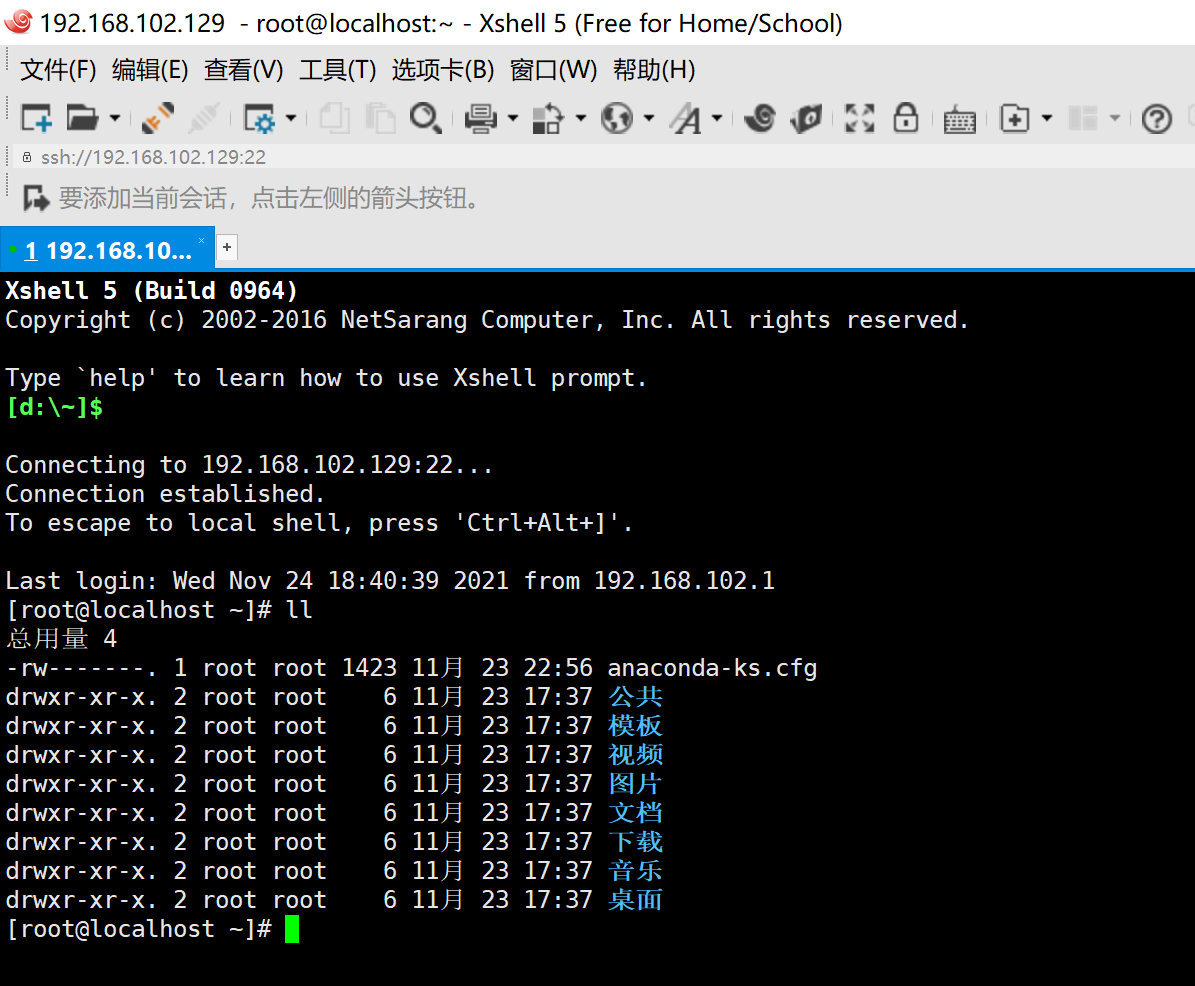The height and width of the screenshot is (986, 1195).
Task: Click the 音乐 directory name
Action: (x=636, y=870)
